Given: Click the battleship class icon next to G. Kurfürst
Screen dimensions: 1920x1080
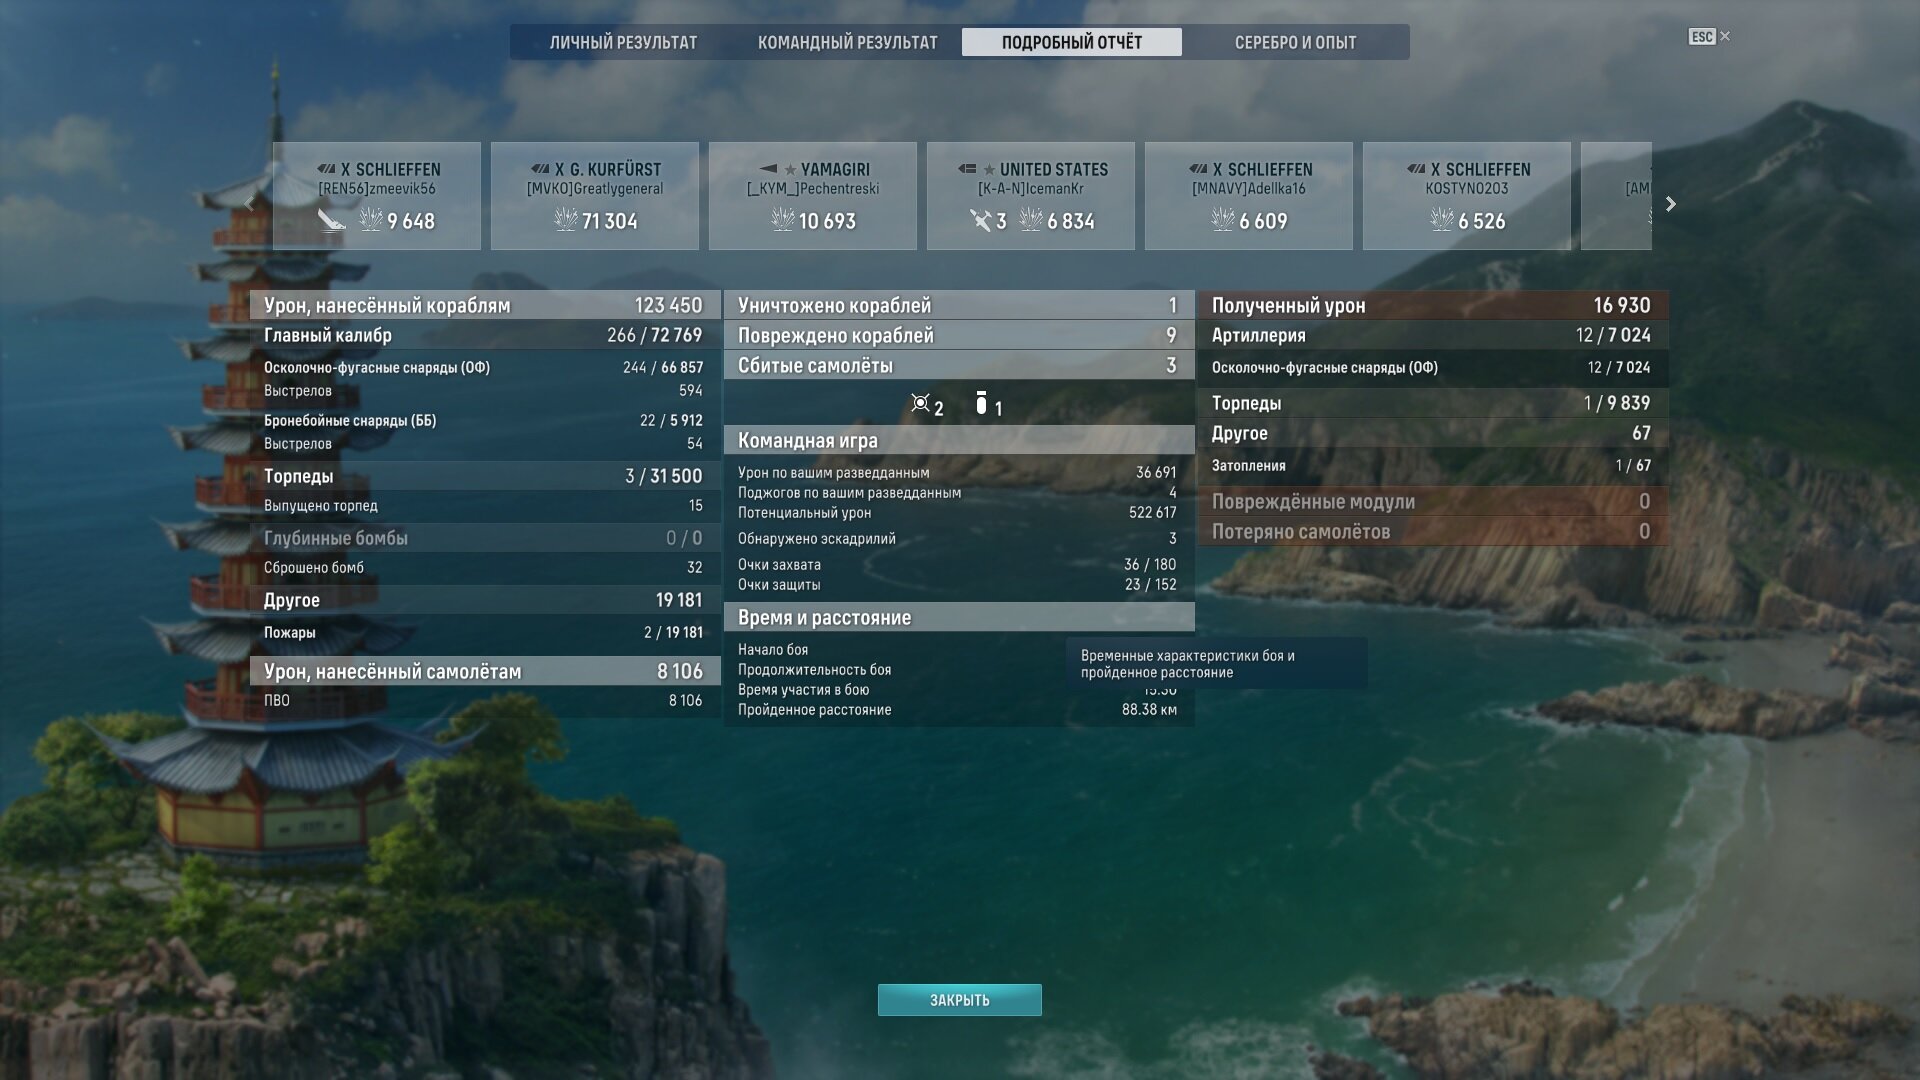Looking at the screenshot, I should point(540,169).
